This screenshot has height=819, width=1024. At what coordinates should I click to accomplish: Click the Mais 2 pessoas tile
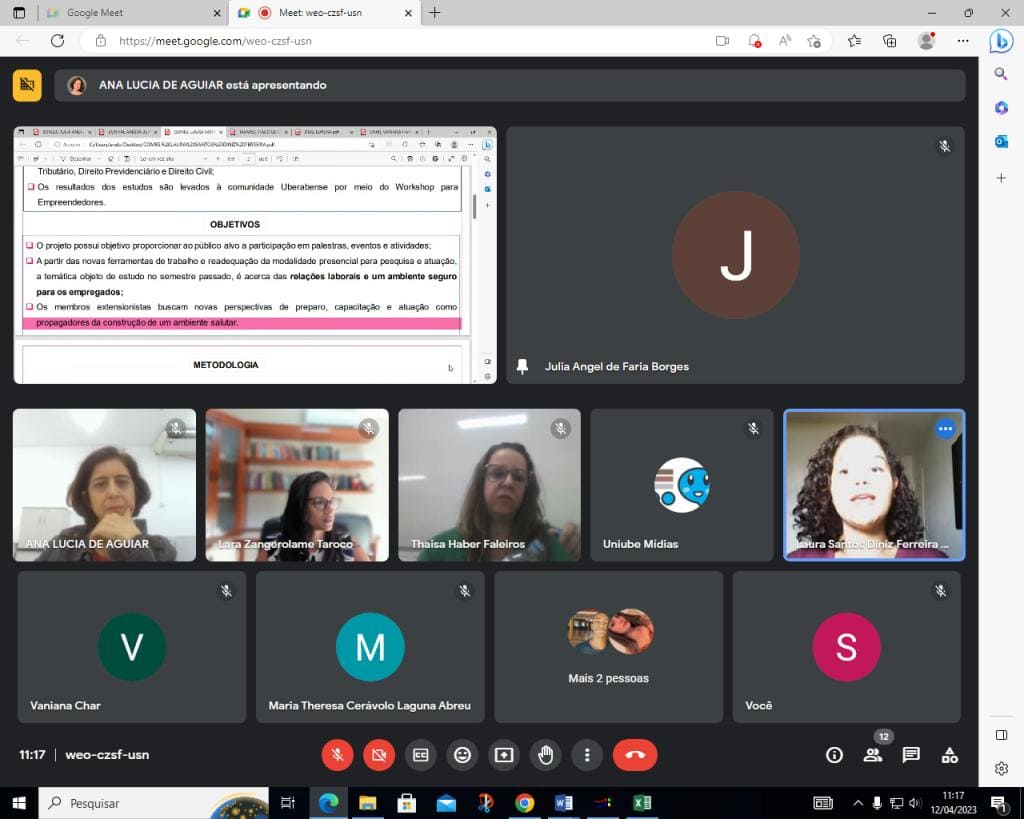pyautogui.click(x=609, y=647)
